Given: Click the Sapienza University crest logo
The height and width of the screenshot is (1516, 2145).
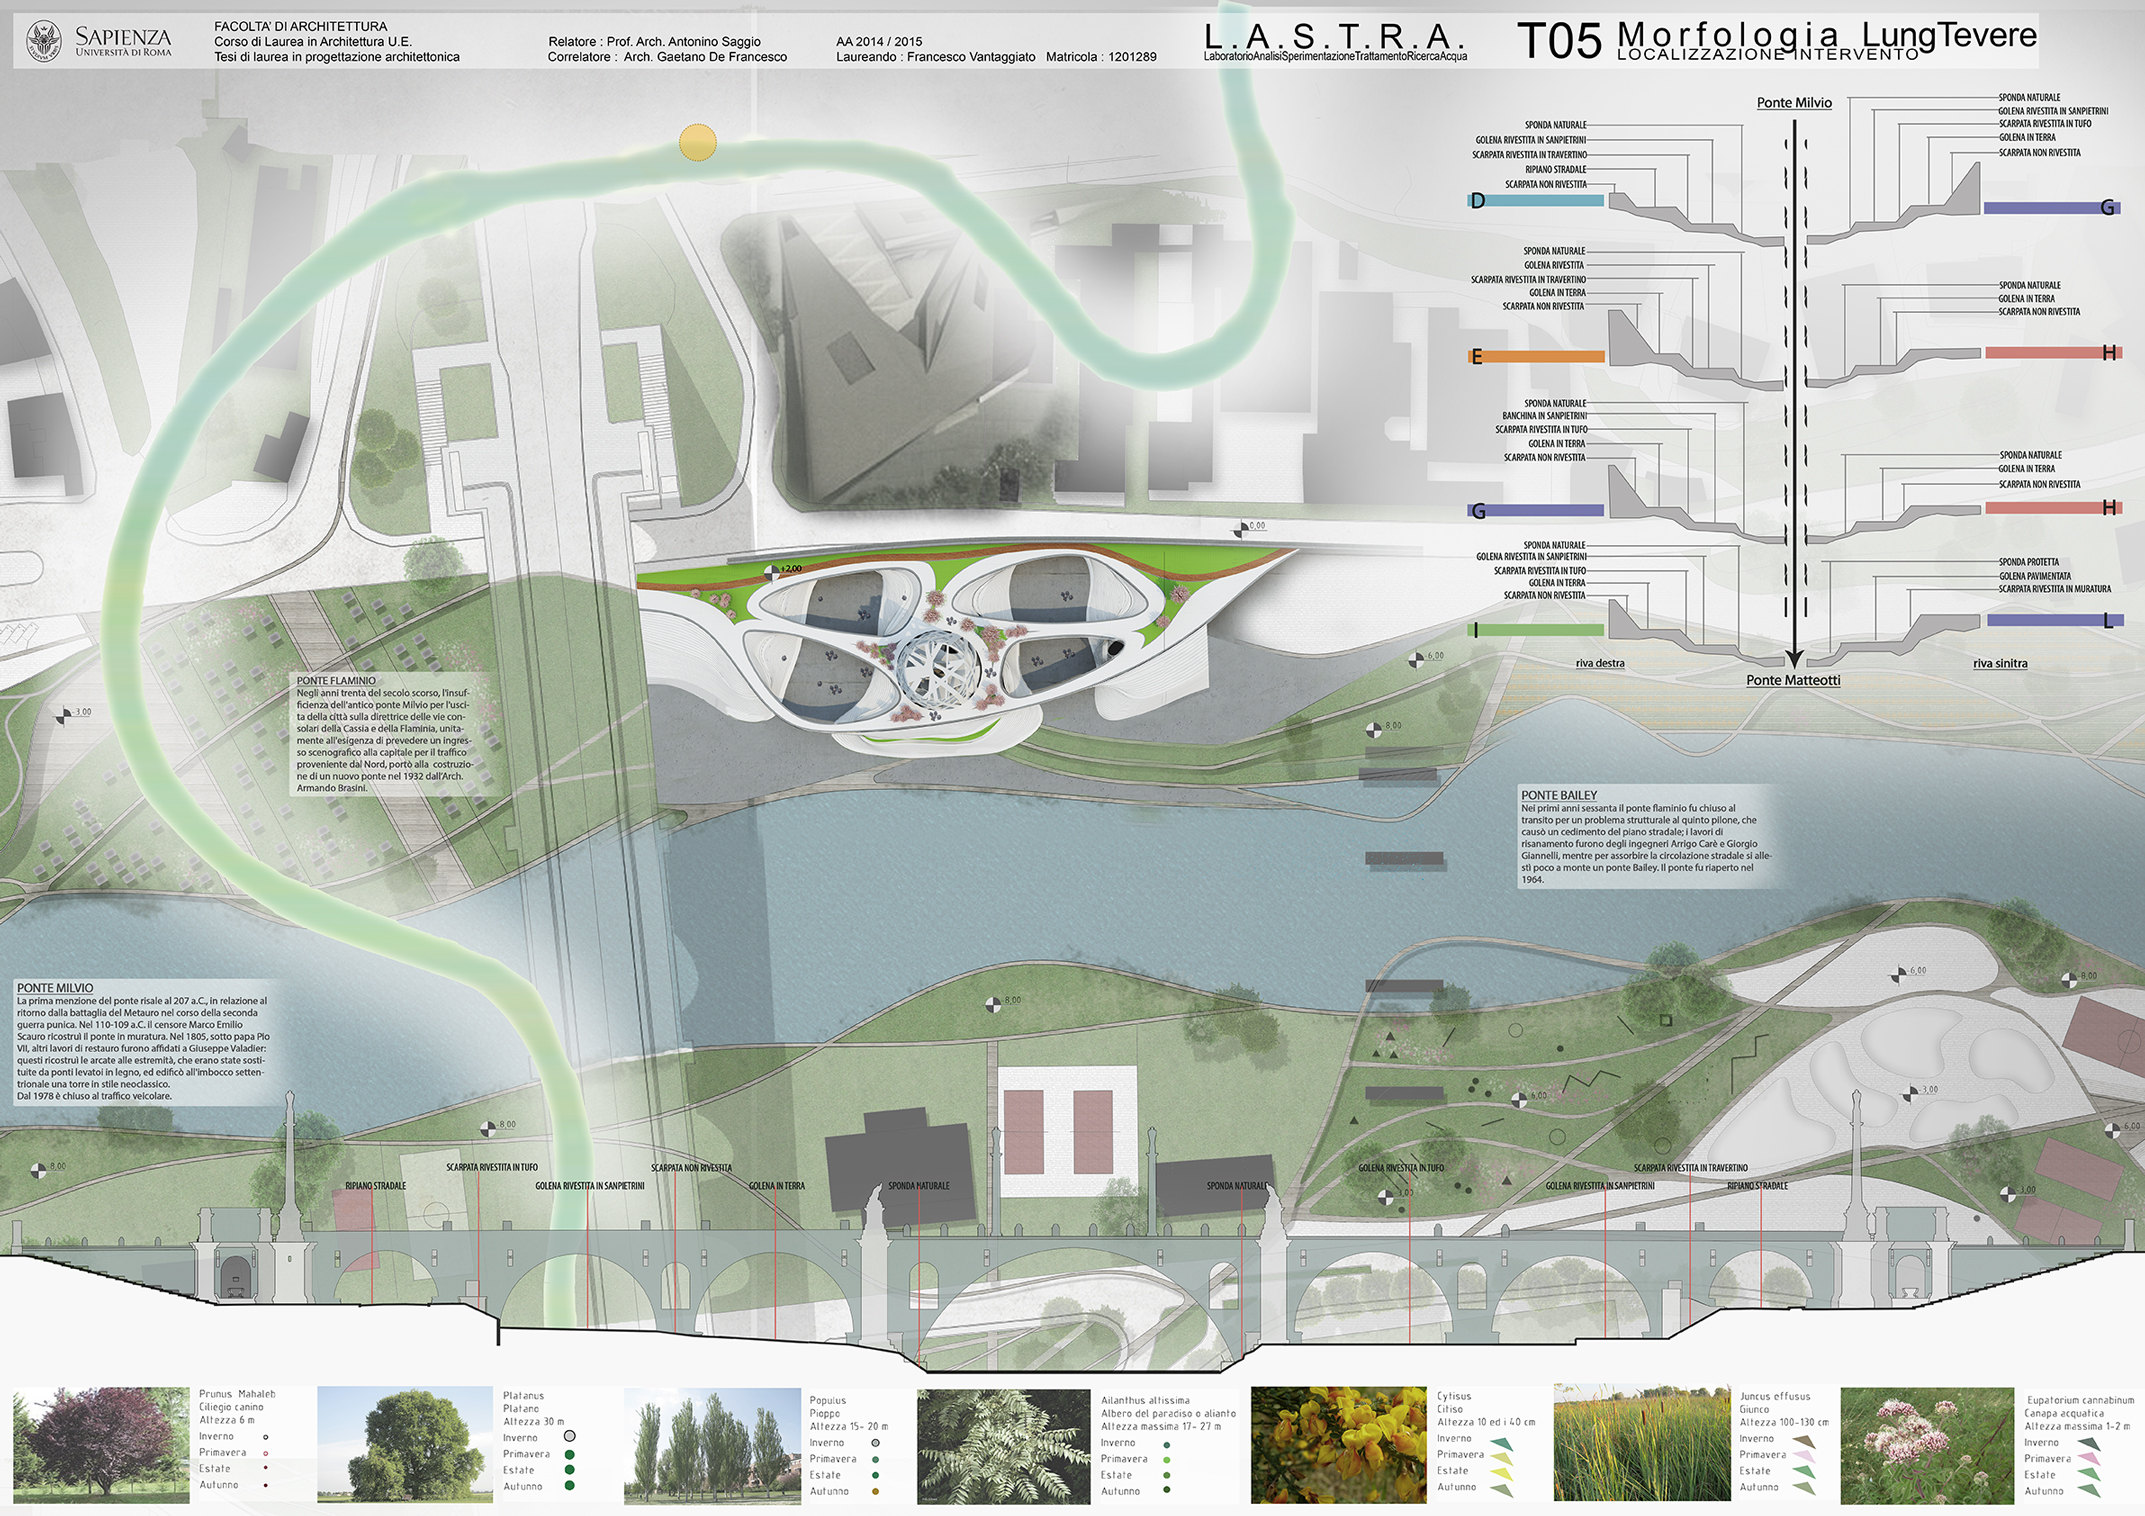Looking at the screenshot, I should point(44,41).
